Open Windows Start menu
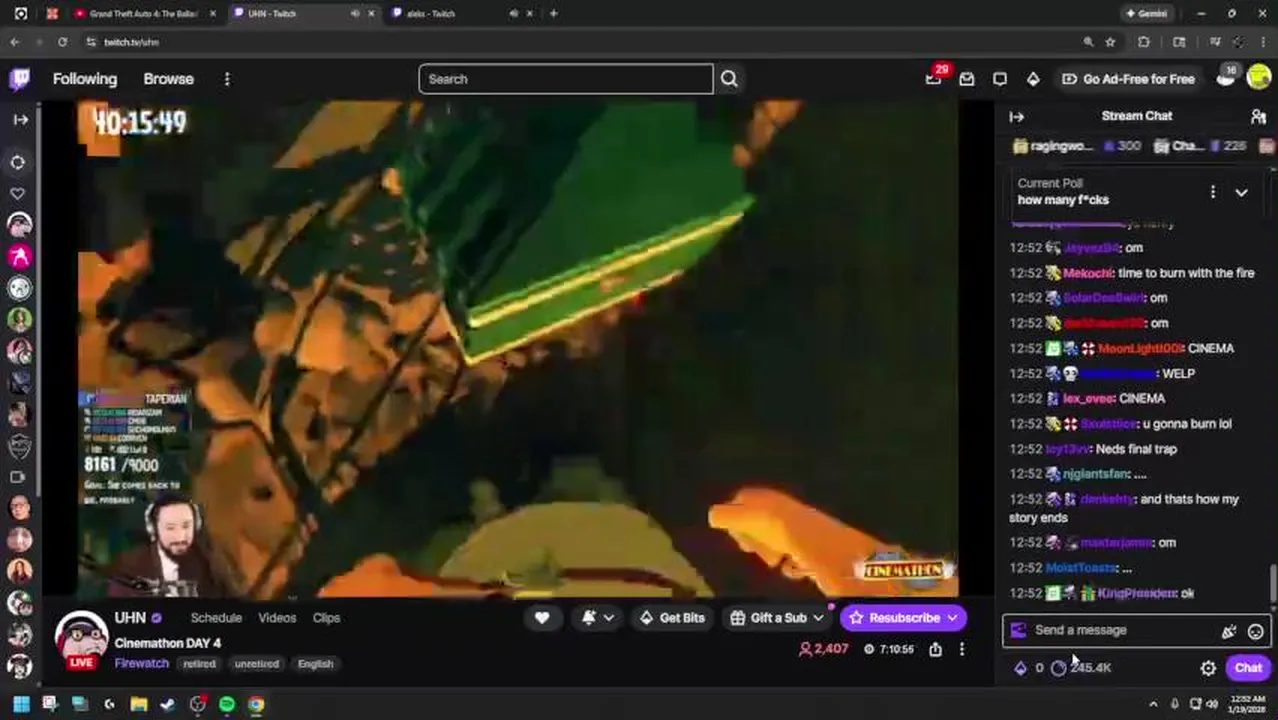The height and width of the screenshot is (720, 1278). coord(20,704)
